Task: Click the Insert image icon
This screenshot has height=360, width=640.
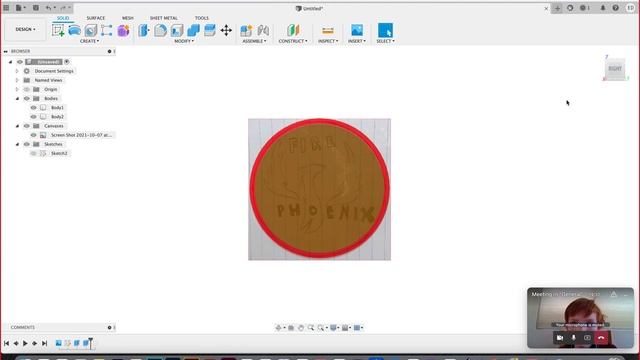Action: click(357, 30)
